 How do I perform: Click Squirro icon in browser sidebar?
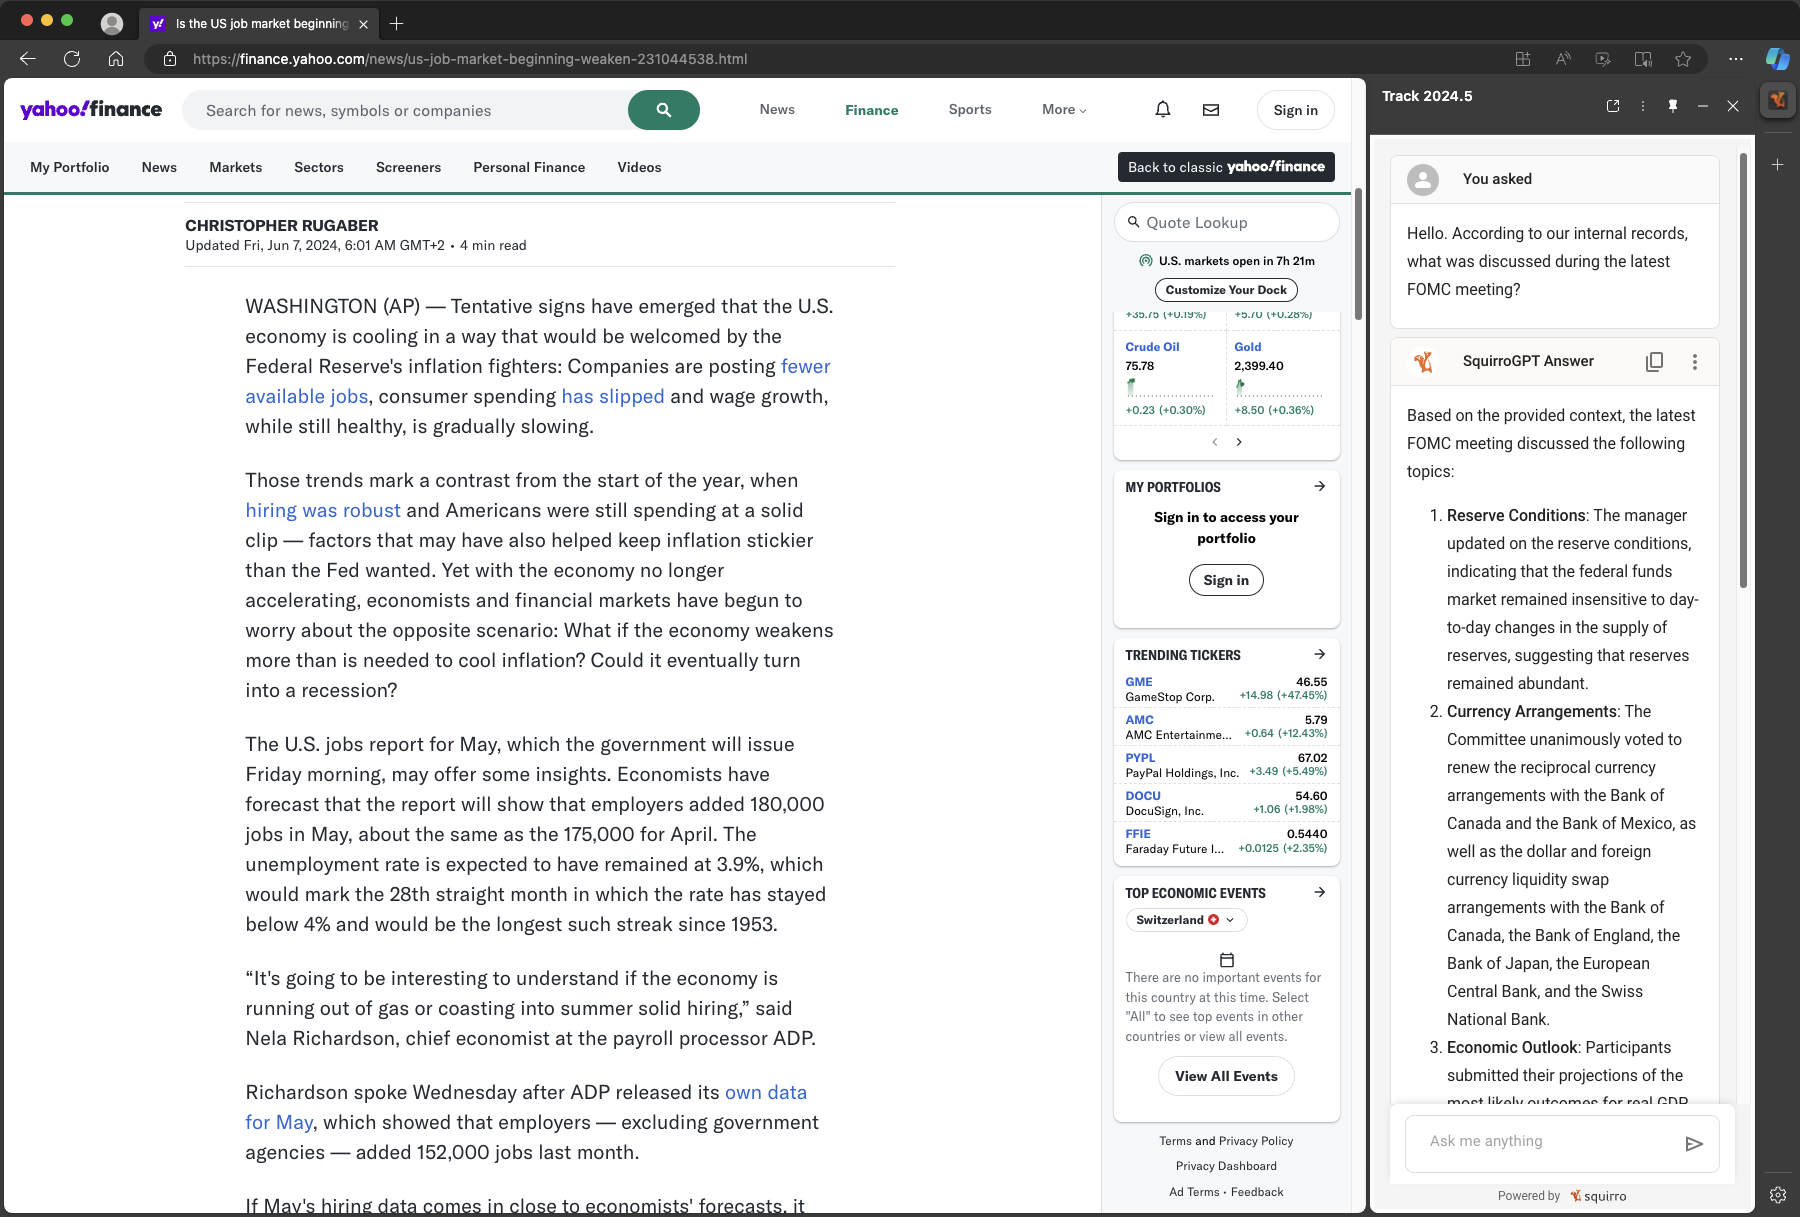tap(1778, 100)
